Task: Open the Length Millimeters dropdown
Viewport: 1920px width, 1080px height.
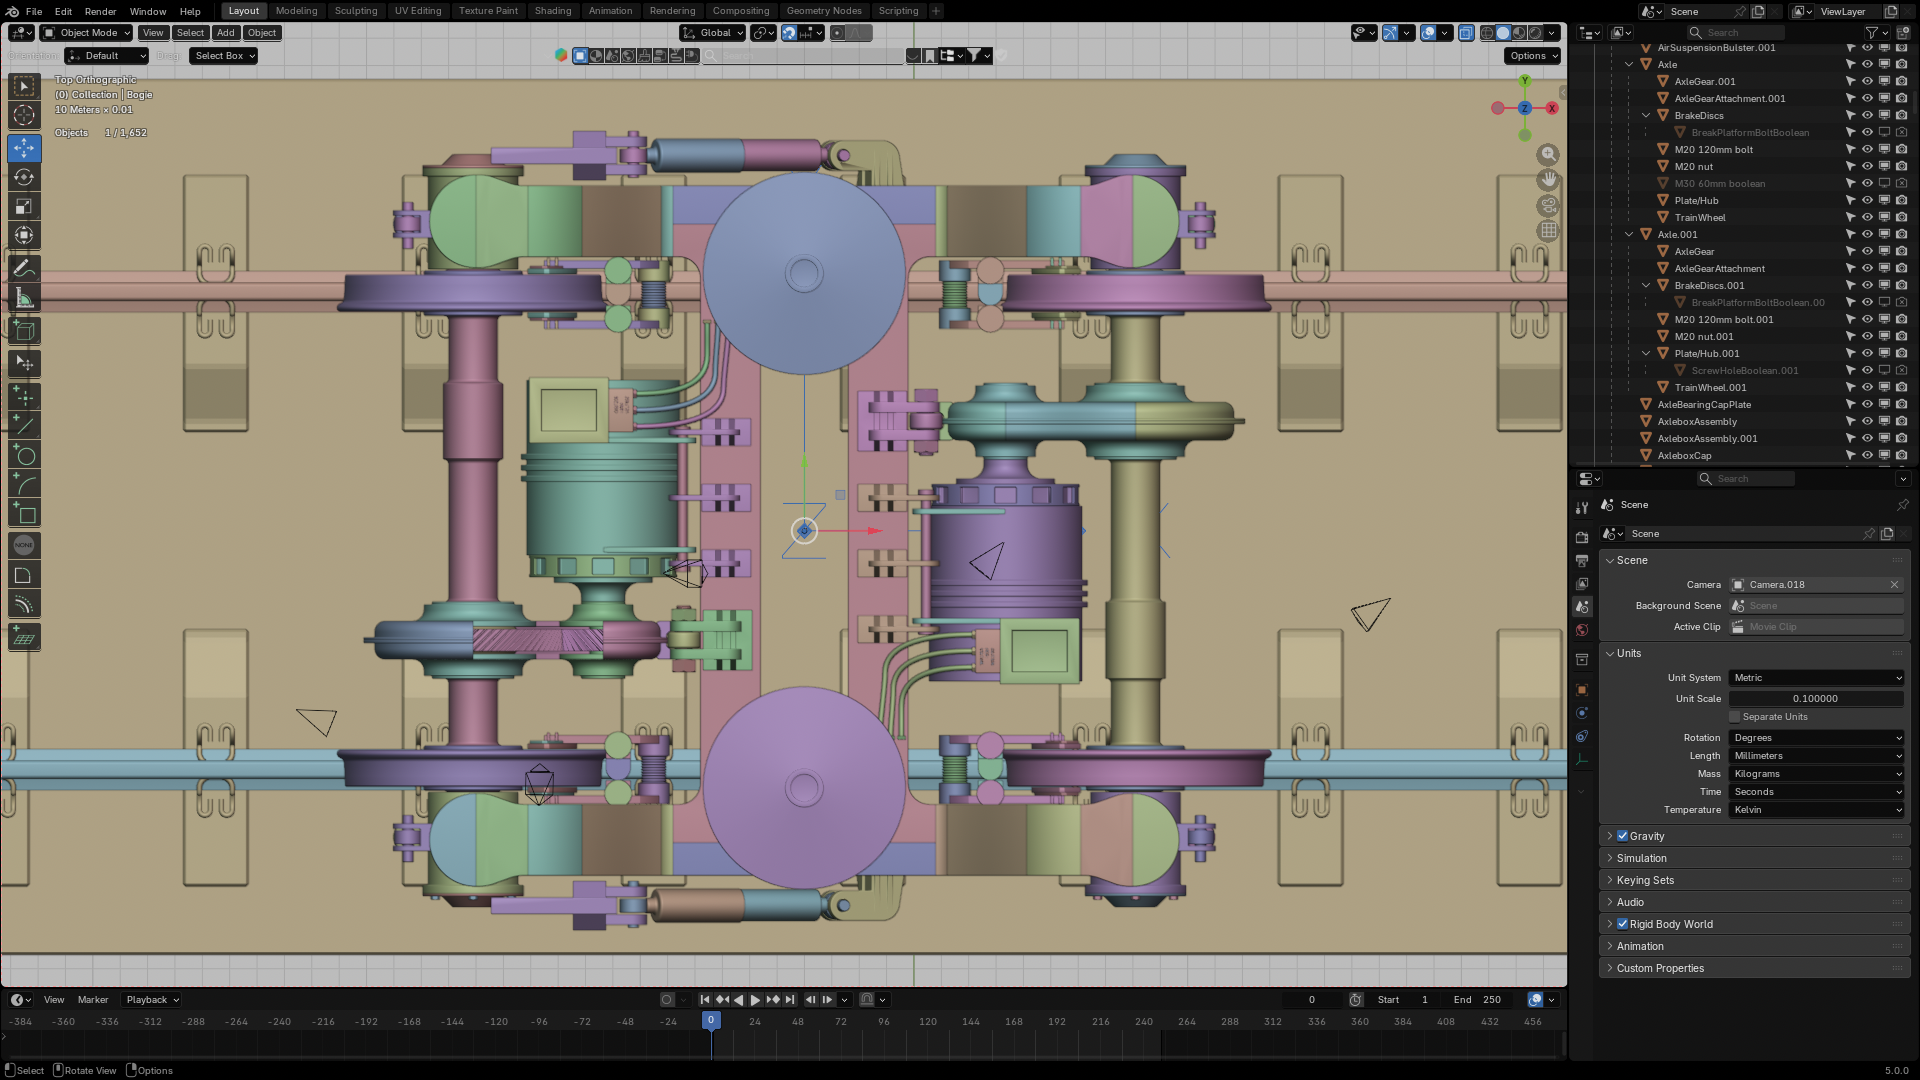Action: [1816, 756]
